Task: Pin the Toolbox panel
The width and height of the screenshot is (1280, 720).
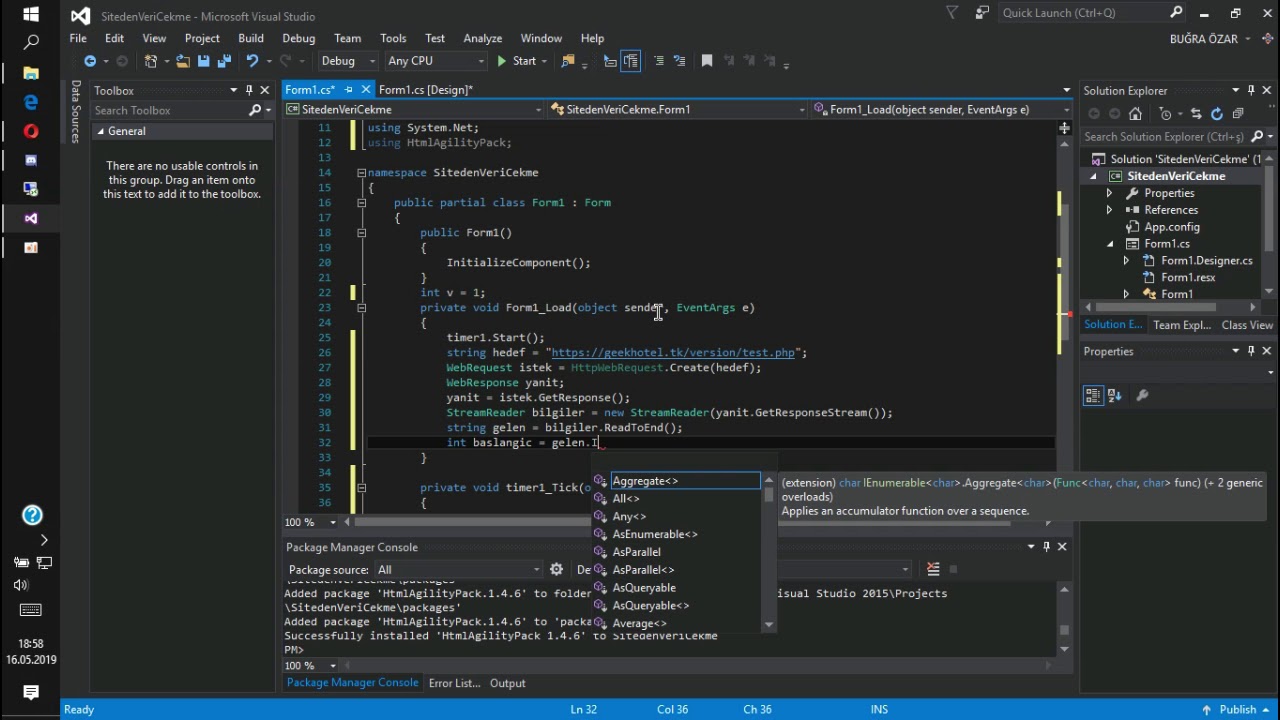Action: tap(249, 90)
